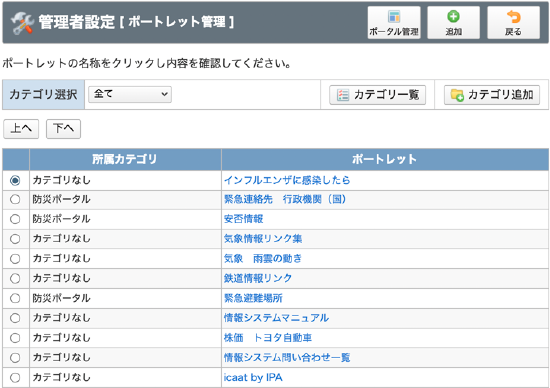The width and height of the screenshot is (550, 388).
Task: Click the 所属カテゴリ column header
Action: coord(125,159)
